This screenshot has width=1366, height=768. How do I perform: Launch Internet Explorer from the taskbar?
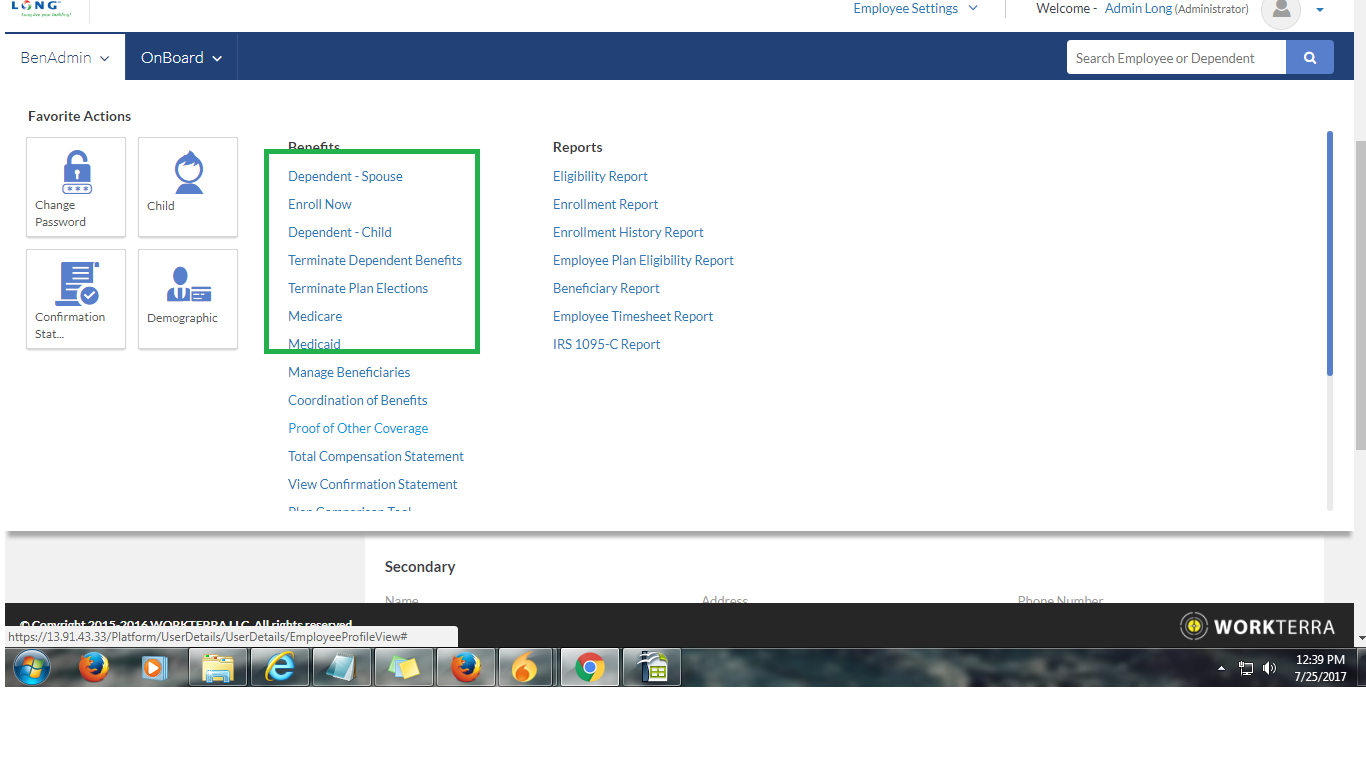[279, 667]
